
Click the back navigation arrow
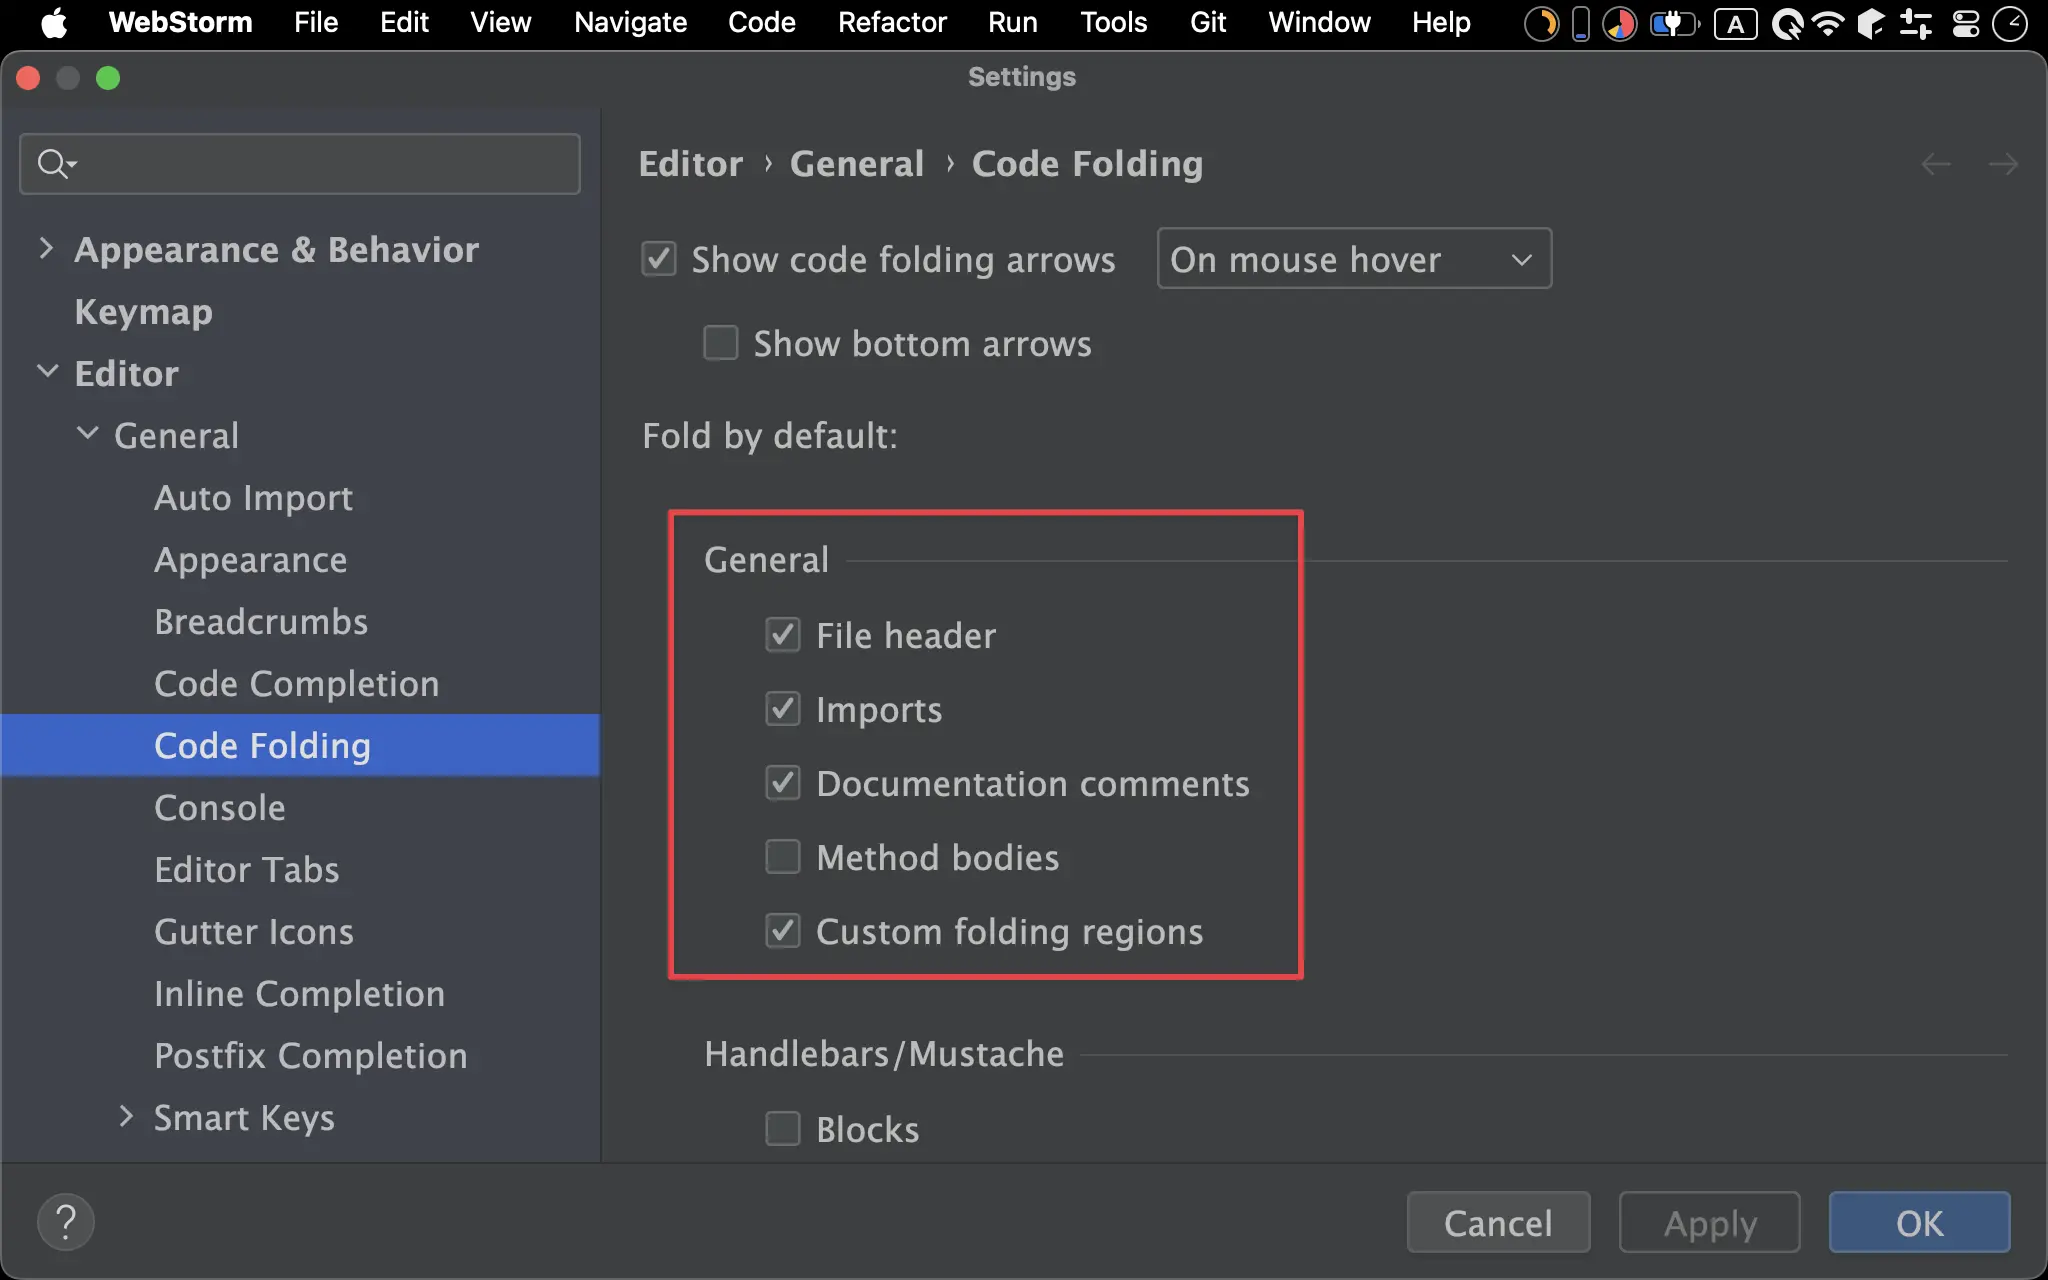[x=1936, y=164]
